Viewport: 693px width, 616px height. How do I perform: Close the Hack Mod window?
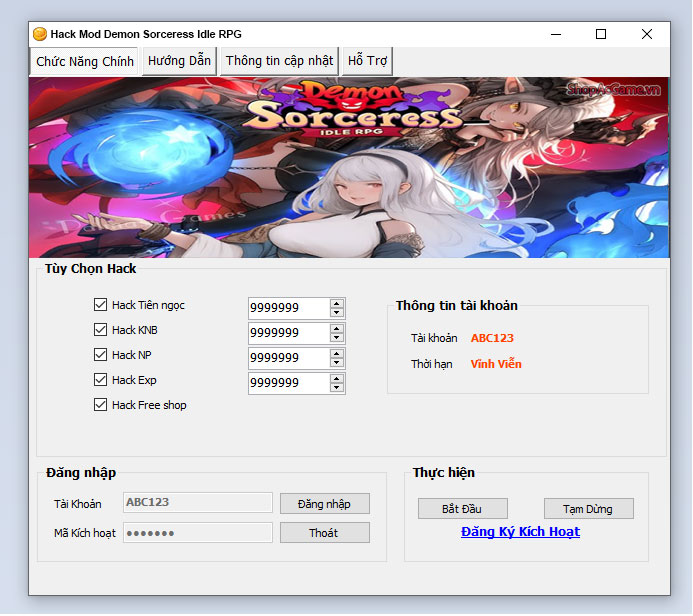647,34
